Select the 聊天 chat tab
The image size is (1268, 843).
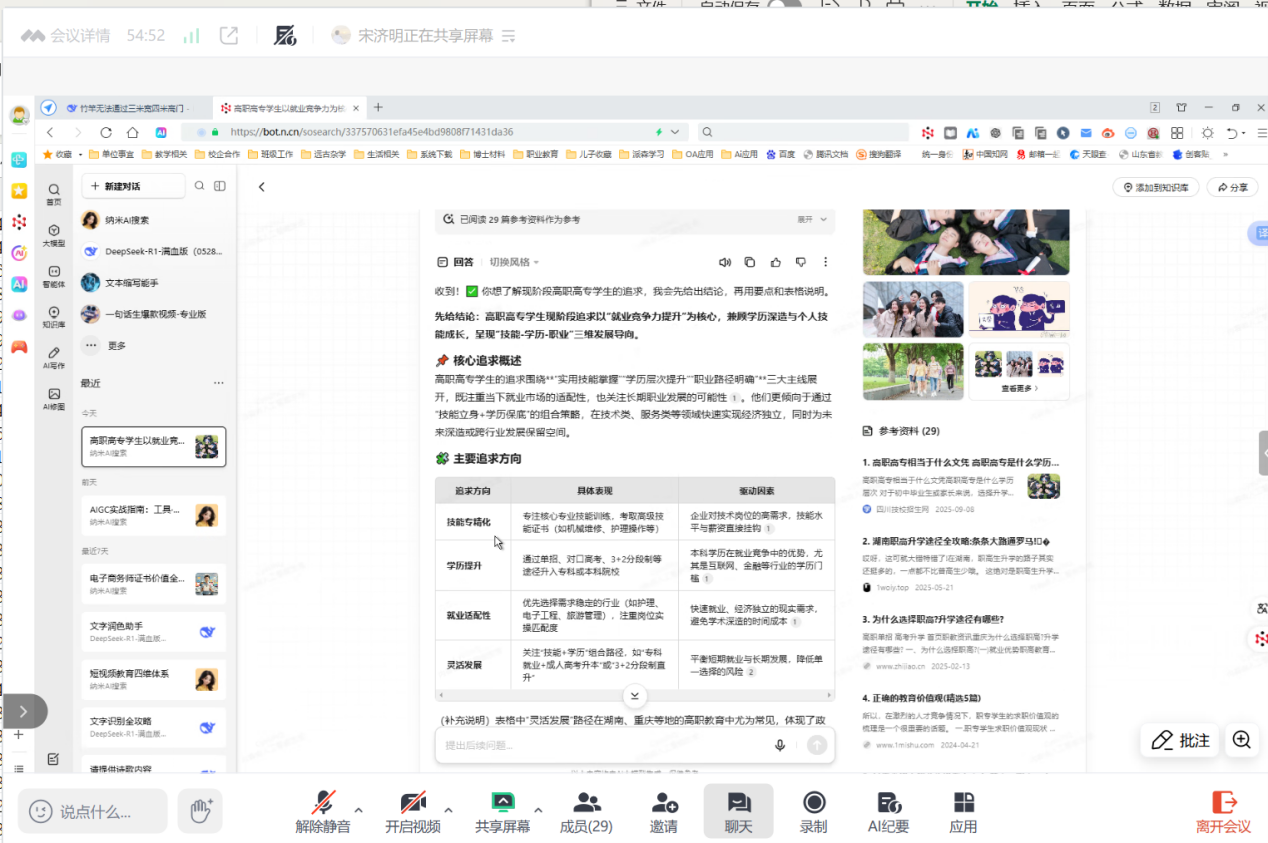(x=738, y=810)
